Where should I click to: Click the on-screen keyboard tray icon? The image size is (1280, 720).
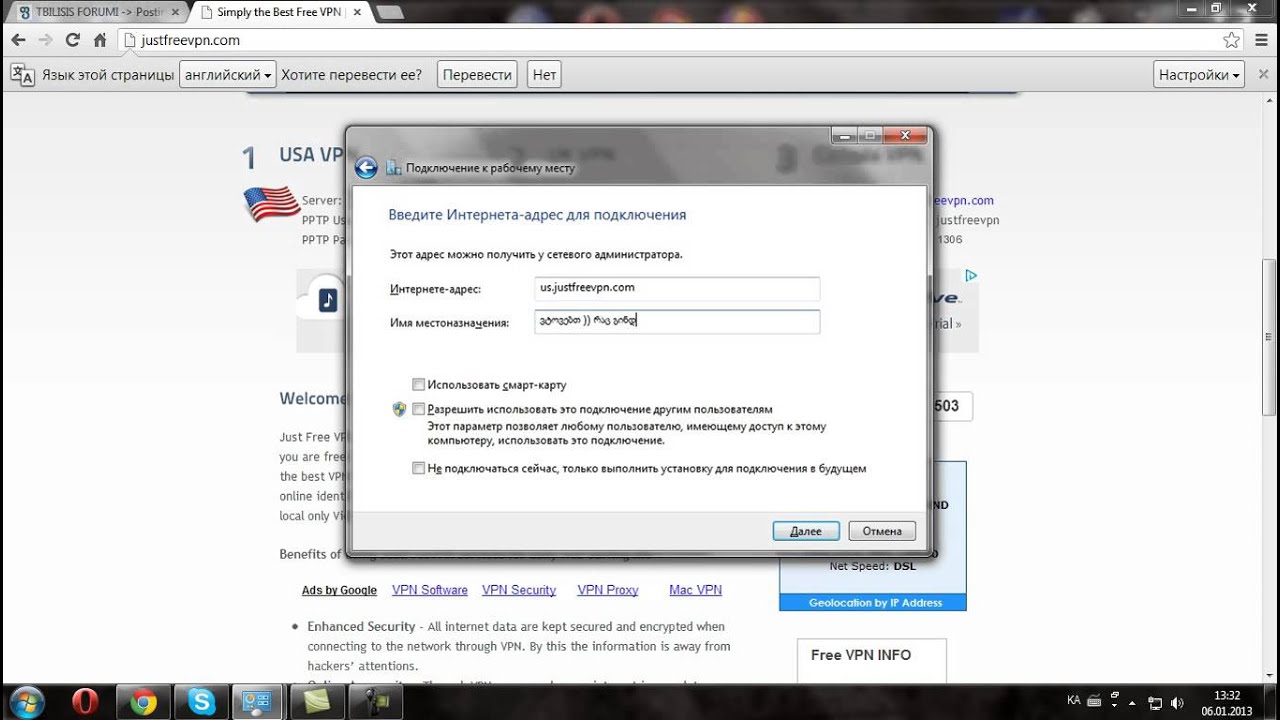[x=1094, y=701]
